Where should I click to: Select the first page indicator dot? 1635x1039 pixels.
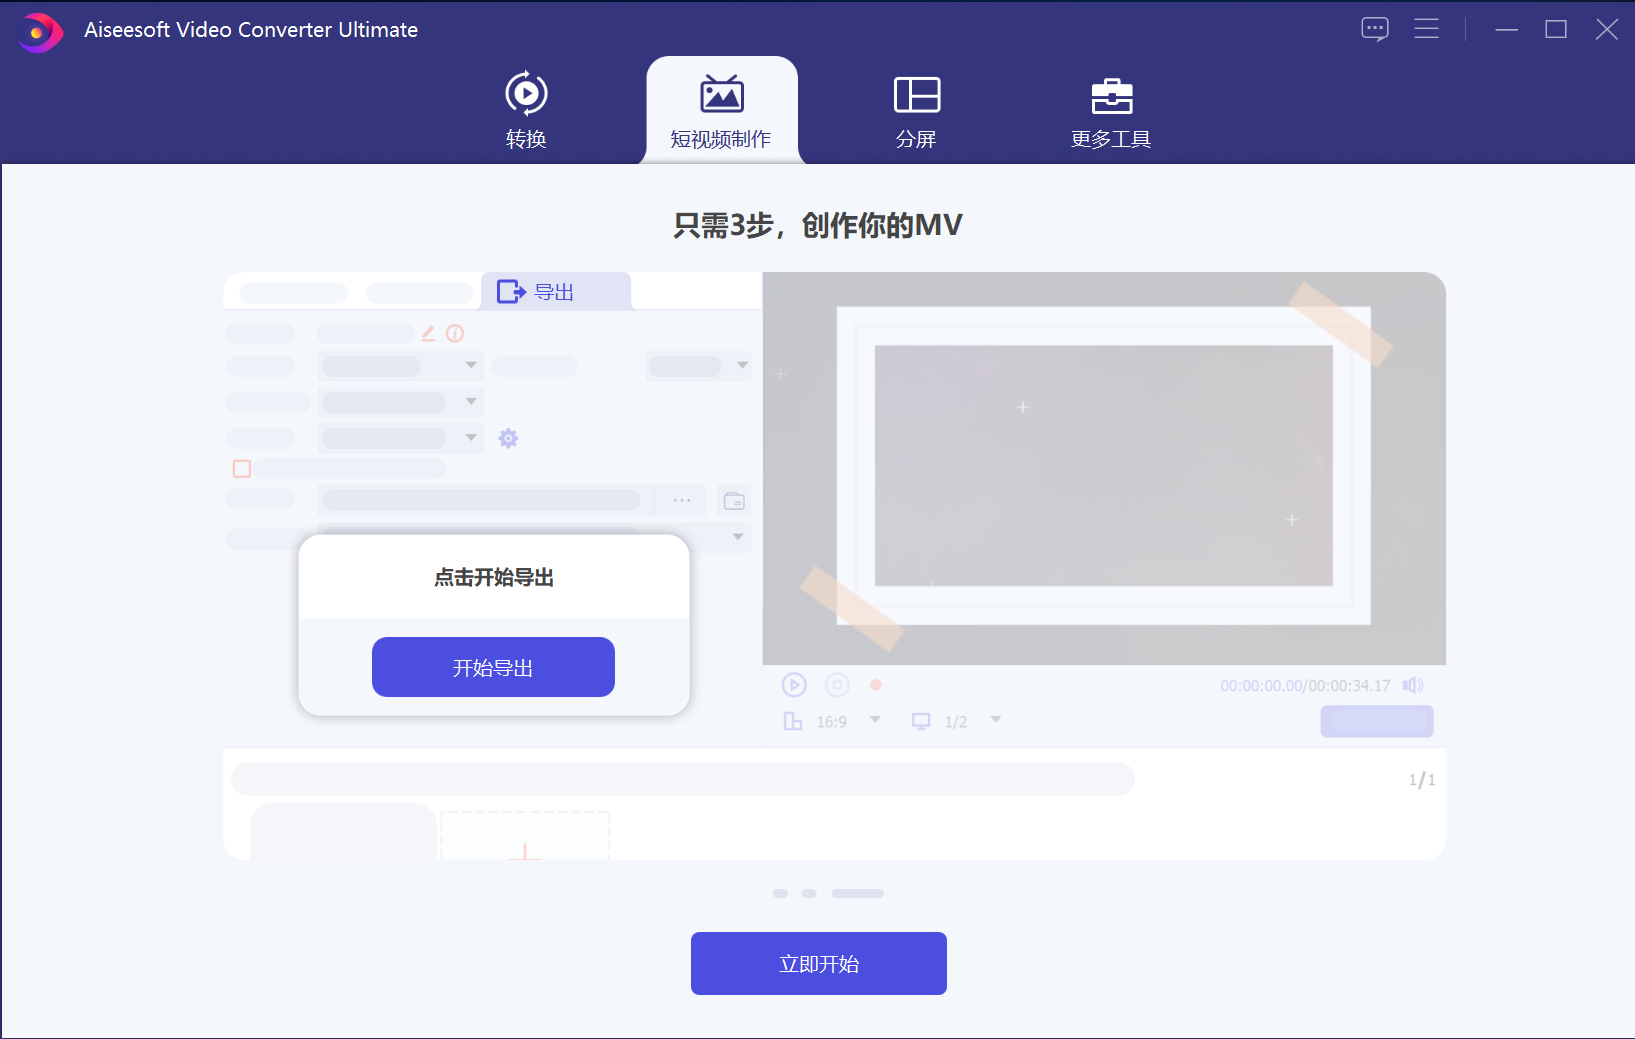780,893
